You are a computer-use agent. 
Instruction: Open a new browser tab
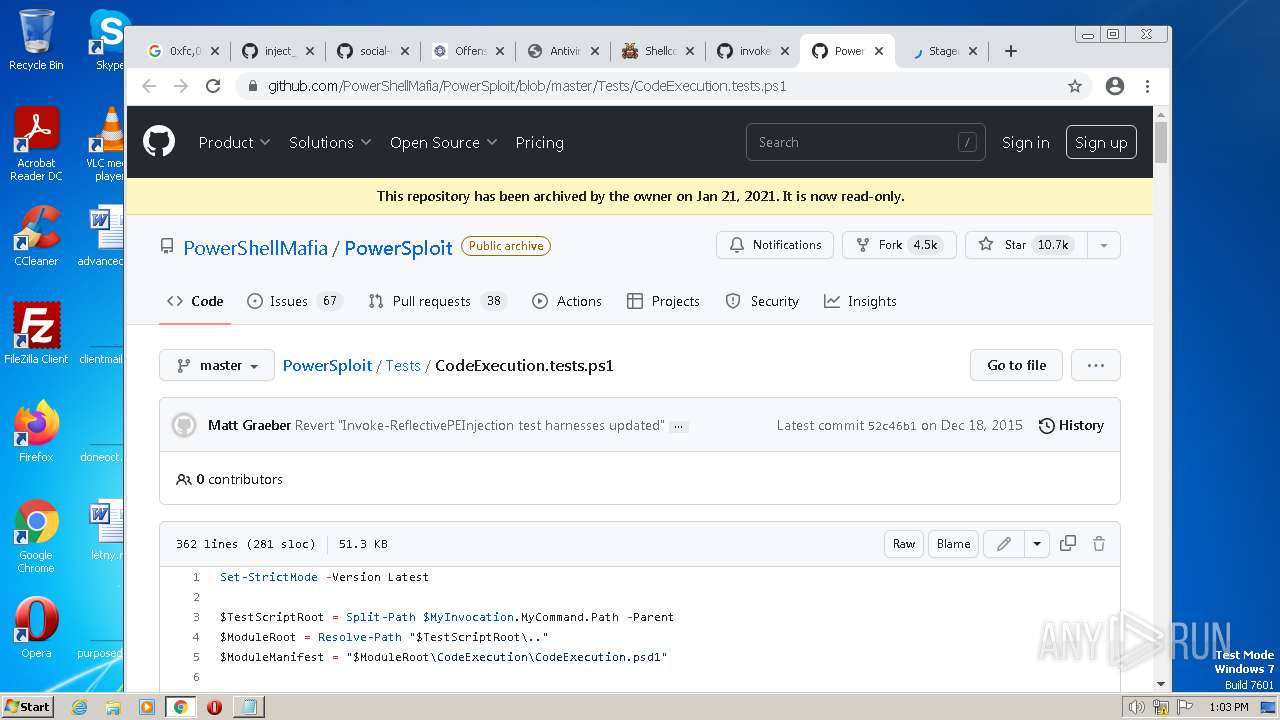coord(1011,51)
